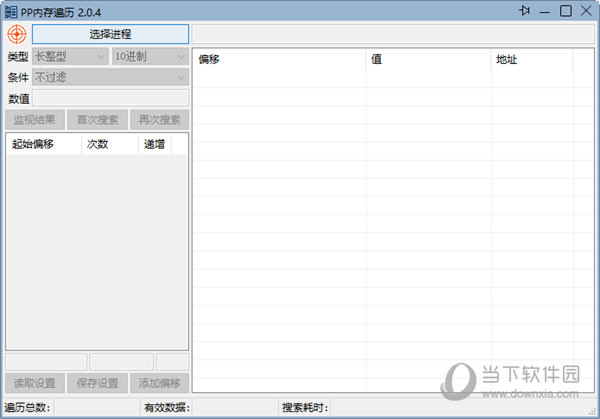600x419 pixels.
Task: Click the 添加偏移 button
Action: click(x=160, y=383)
